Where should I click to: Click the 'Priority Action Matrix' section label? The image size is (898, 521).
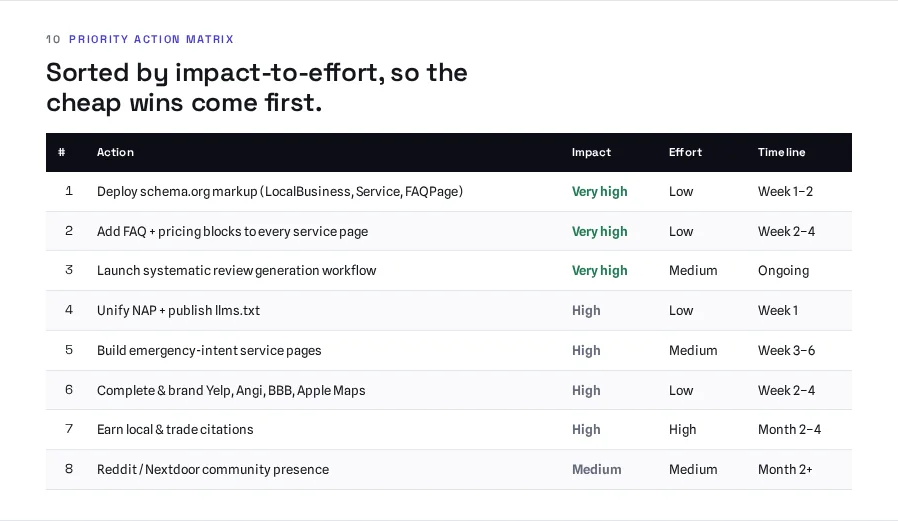click(151, 40)
